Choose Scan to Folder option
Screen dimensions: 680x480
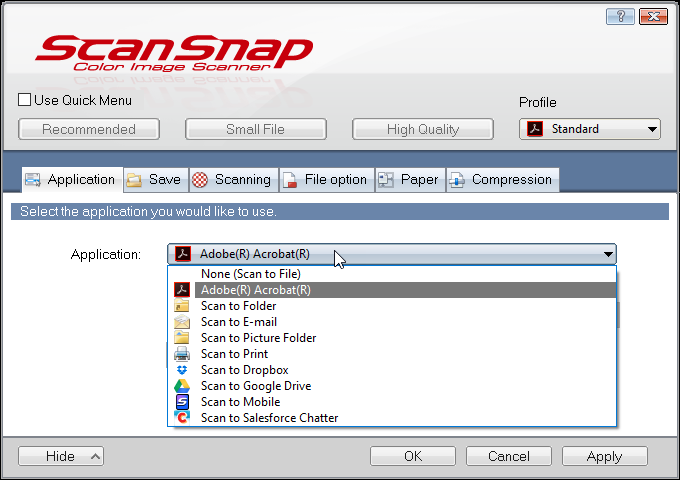(392, 306)
